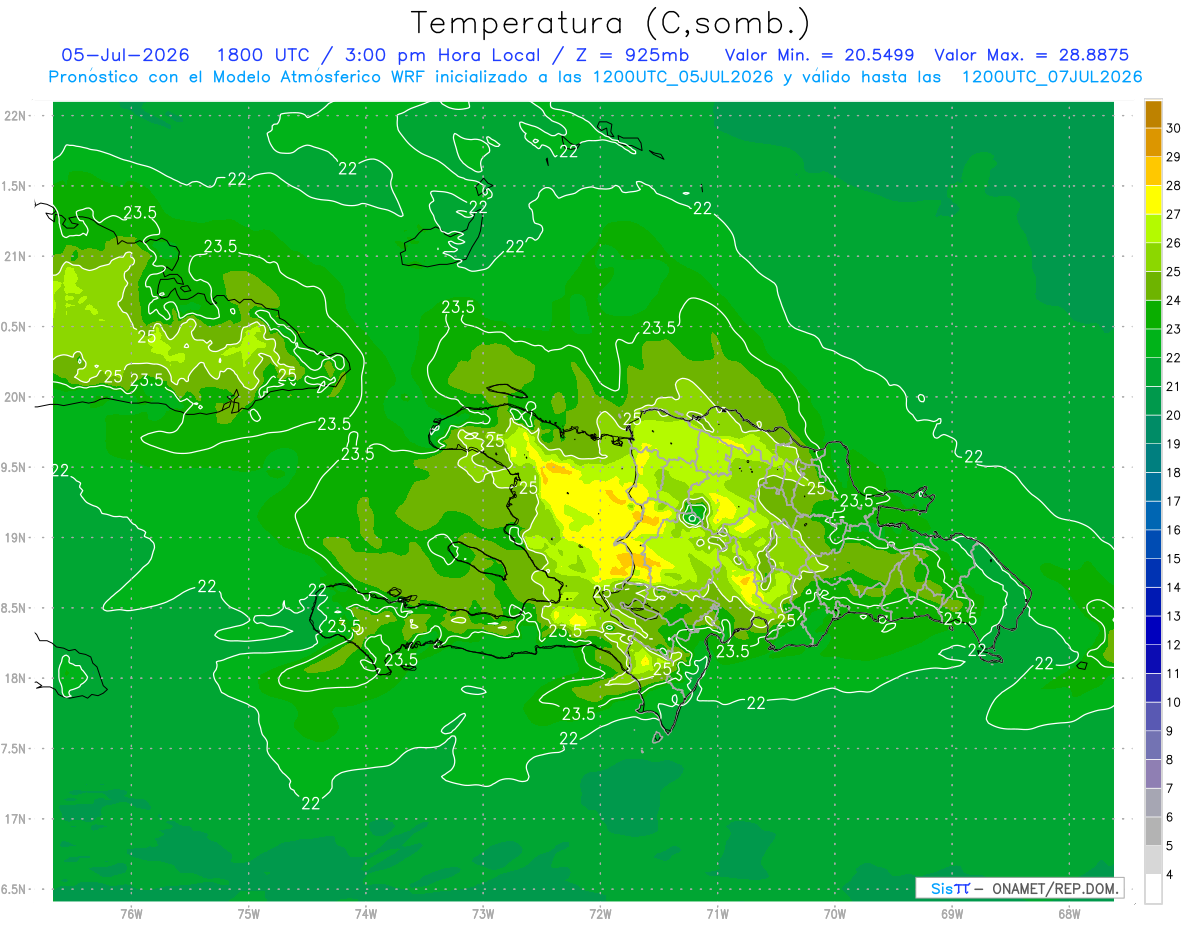Viewport: 1200px width, 927px height.
Task: Click latitude axis label 17N
Action: 16,819
